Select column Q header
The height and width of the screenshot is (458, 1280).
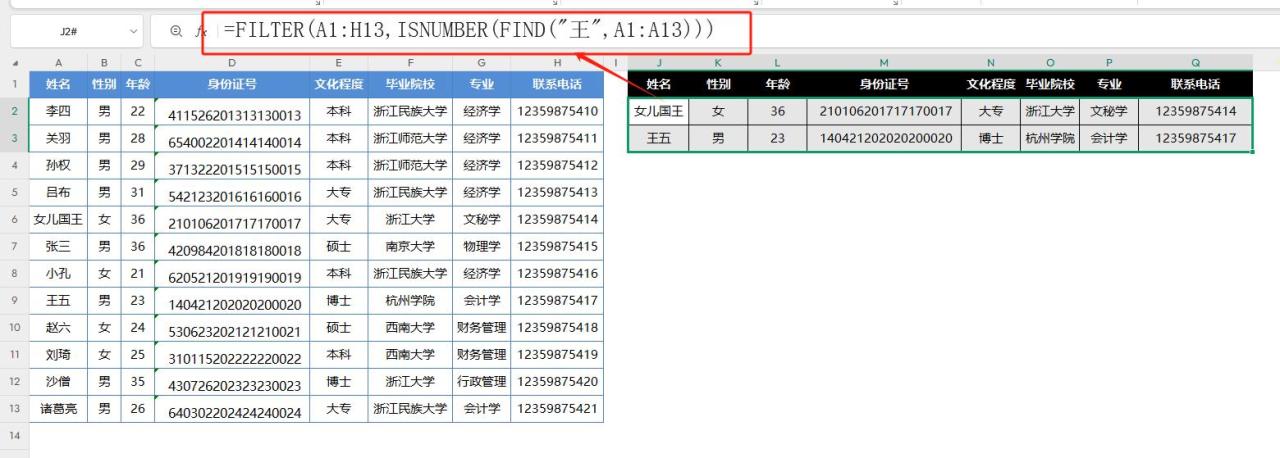point(1195,63)
